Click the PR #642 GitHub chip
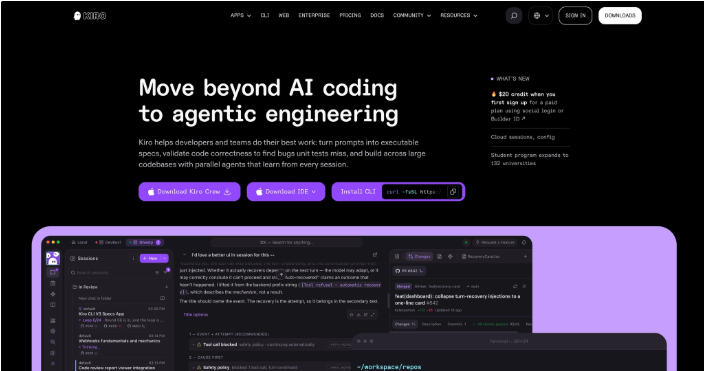704x371 pixels. tap(409, 271)
